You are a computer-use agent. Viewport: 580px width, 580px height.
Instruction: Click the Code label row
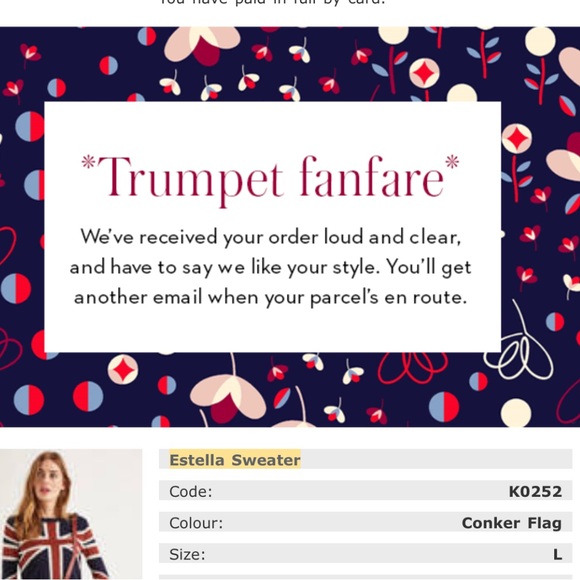pos(365,491)
